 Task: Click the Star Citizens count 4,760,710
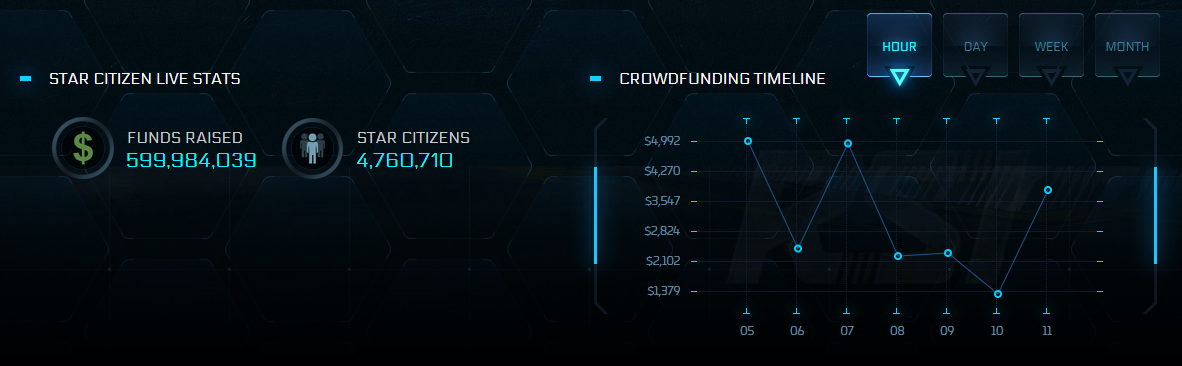pyautogui.click(x=405, y=160)
